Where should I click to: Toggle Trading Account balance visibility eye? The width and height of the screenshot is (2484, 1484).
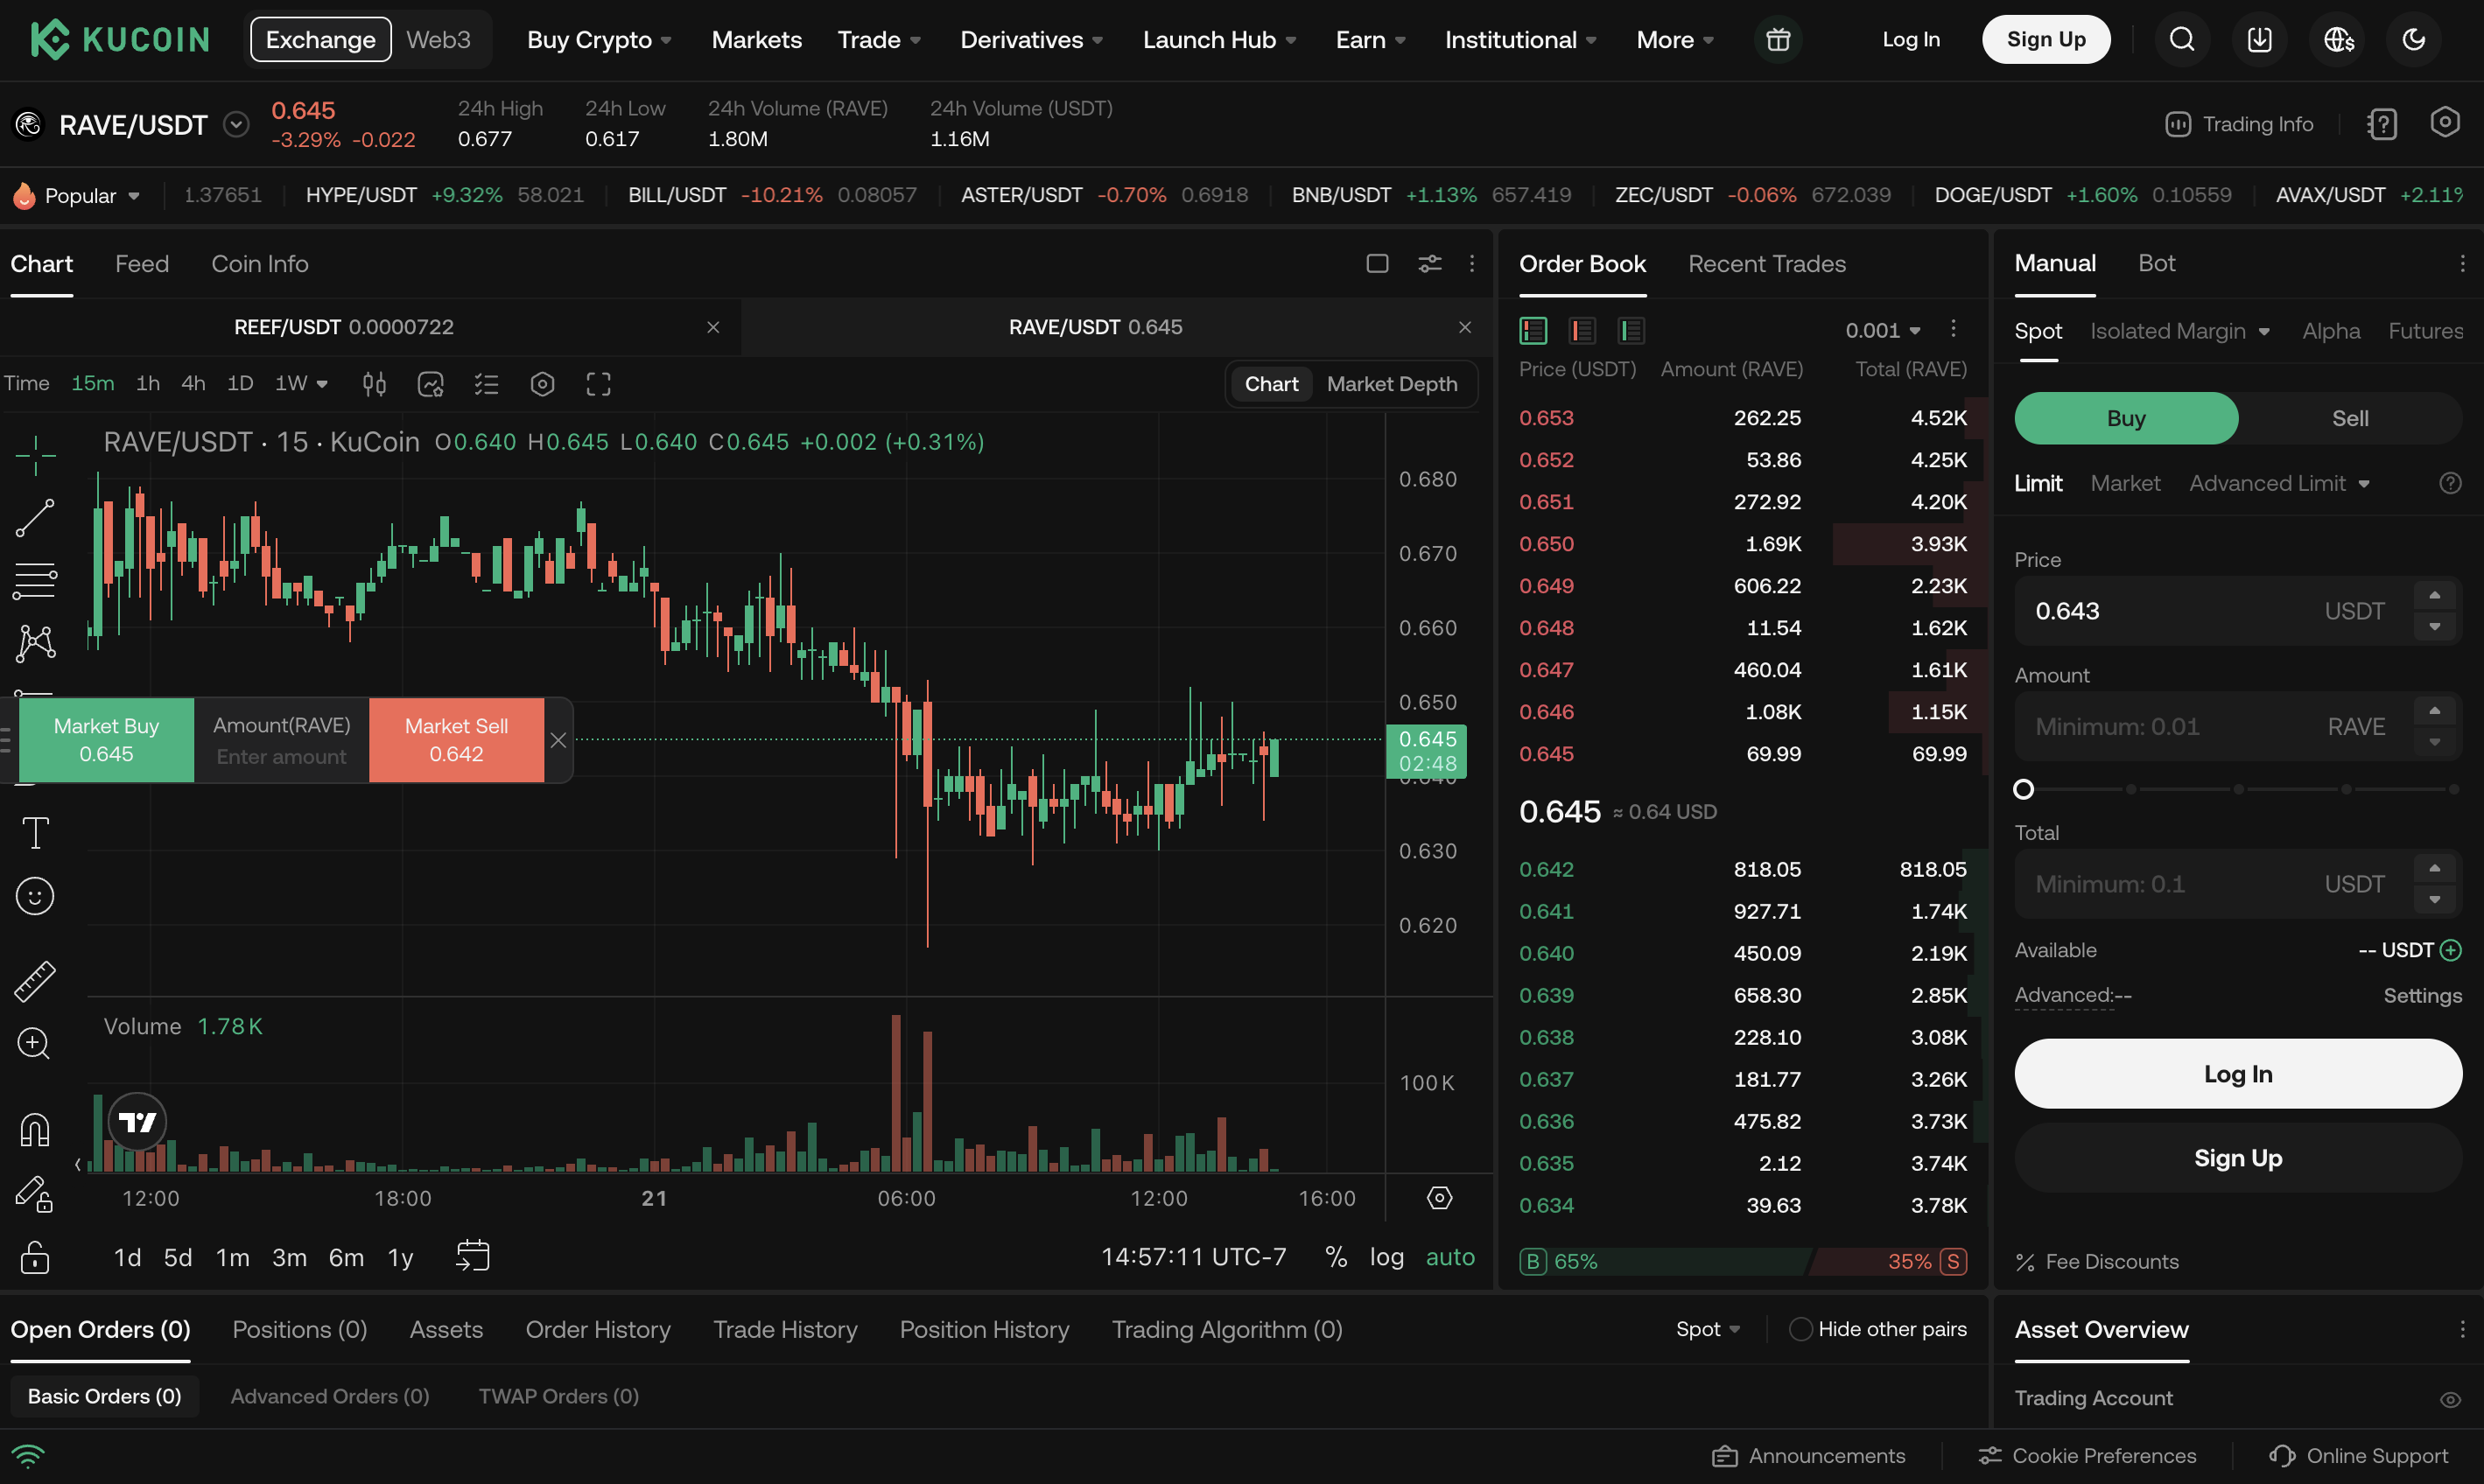(2450, 1399)
